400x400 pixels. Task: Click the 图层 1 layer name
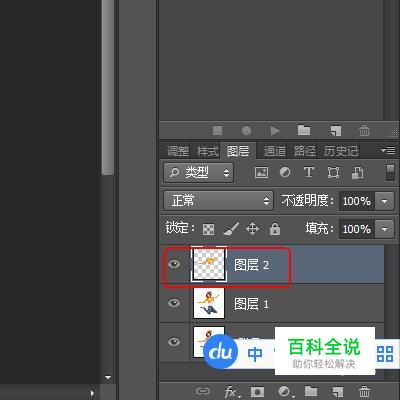(x=251, y=304)
